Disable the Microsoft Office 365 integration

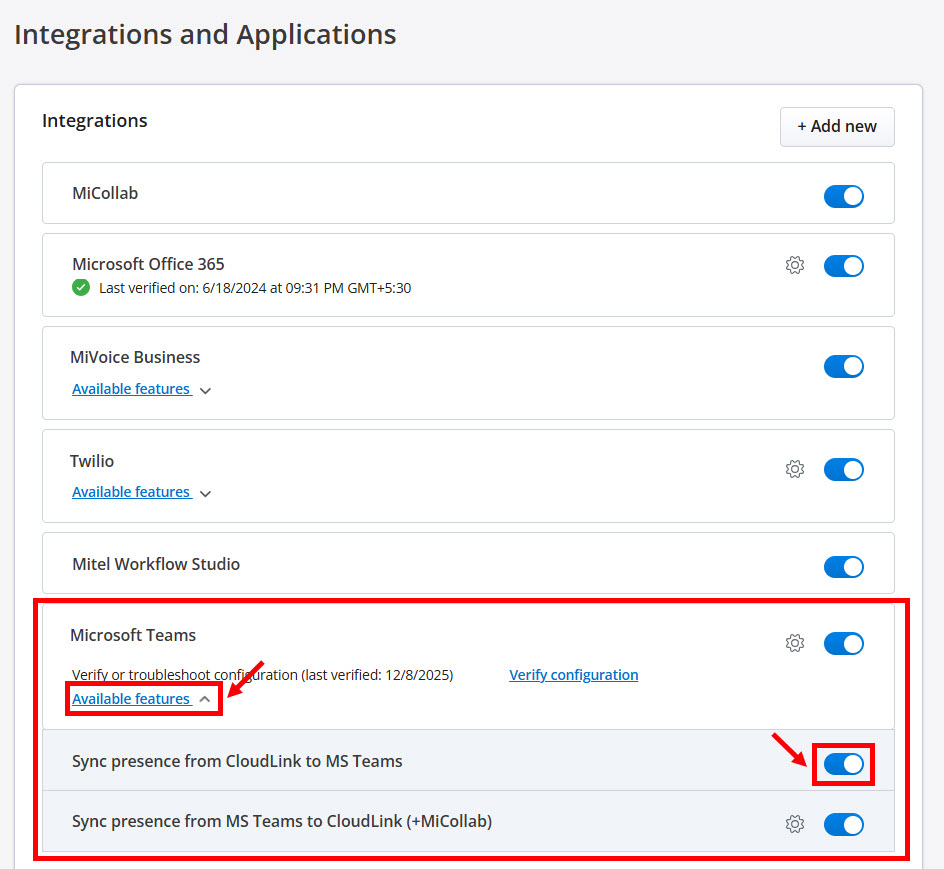tap(843, 266)
